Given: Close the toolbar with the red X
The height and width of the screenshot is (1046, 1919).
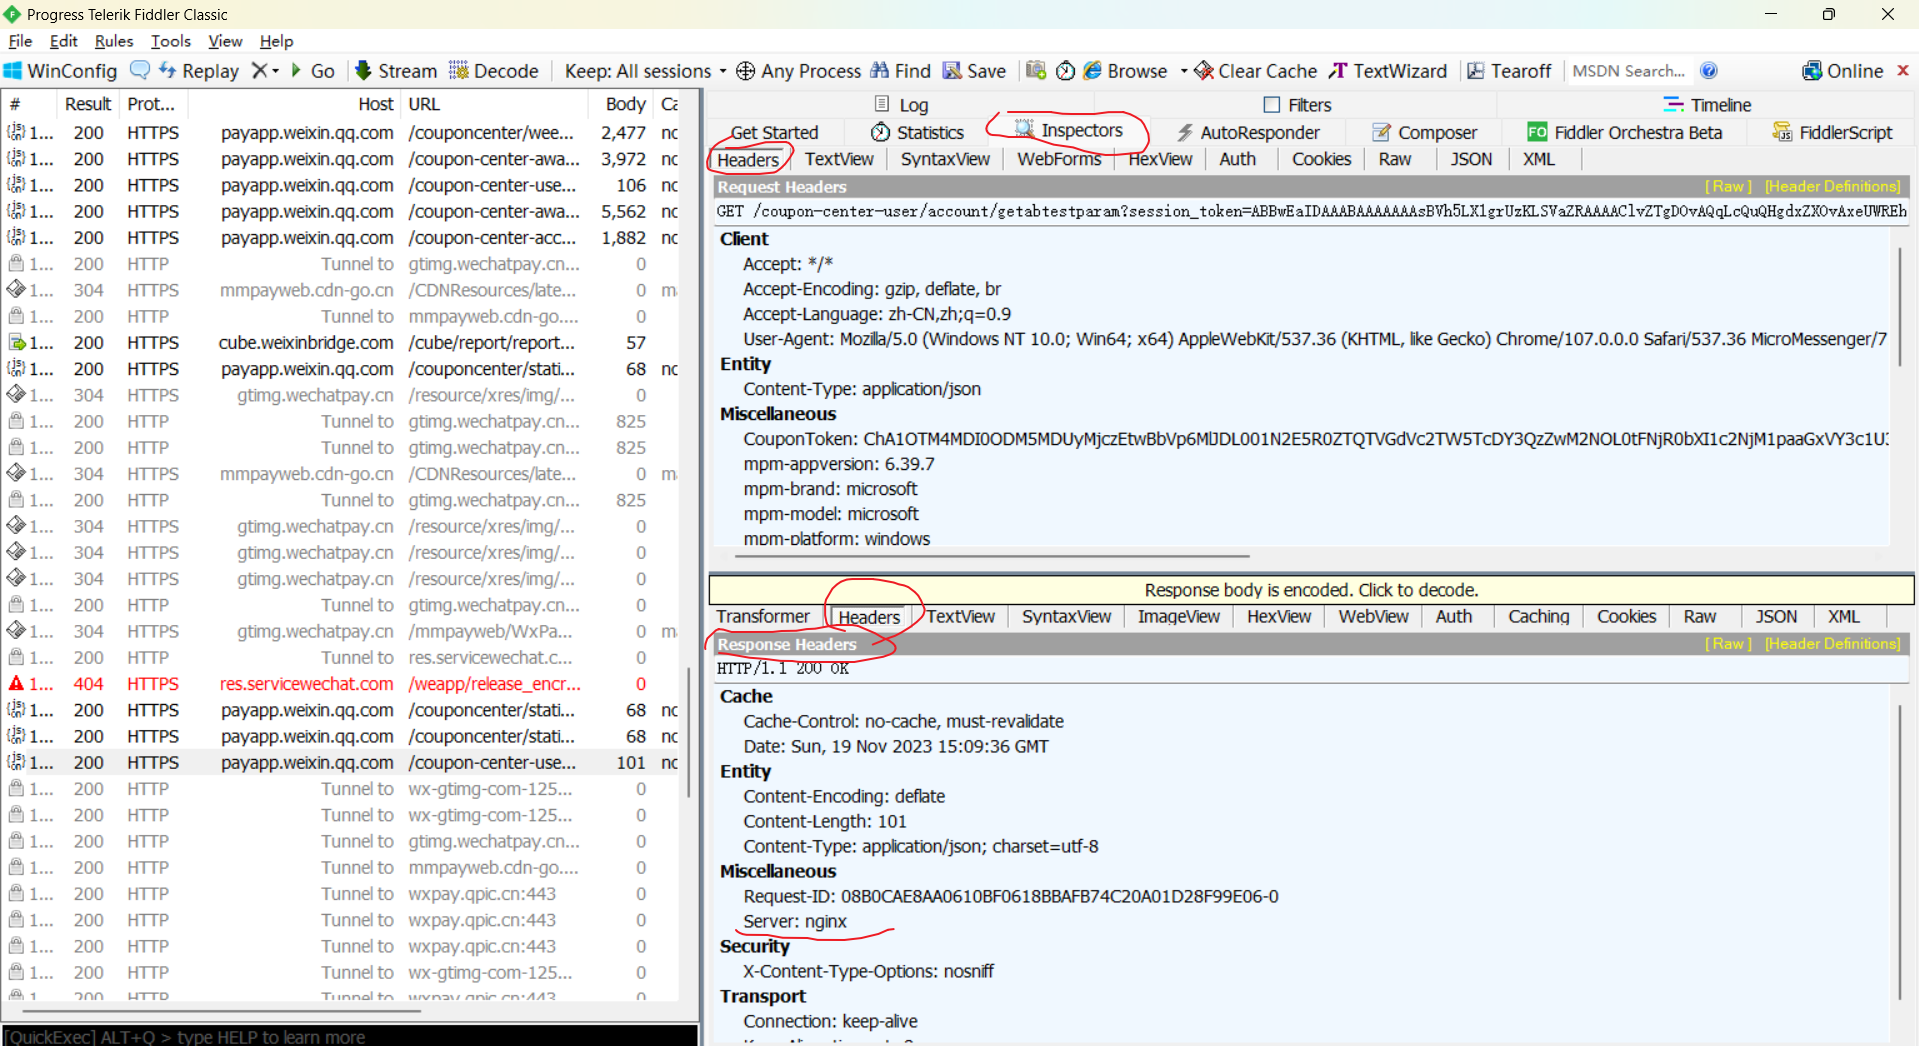Looking at the screenshot, I should pyautogui.click(x=1903, y=70).
